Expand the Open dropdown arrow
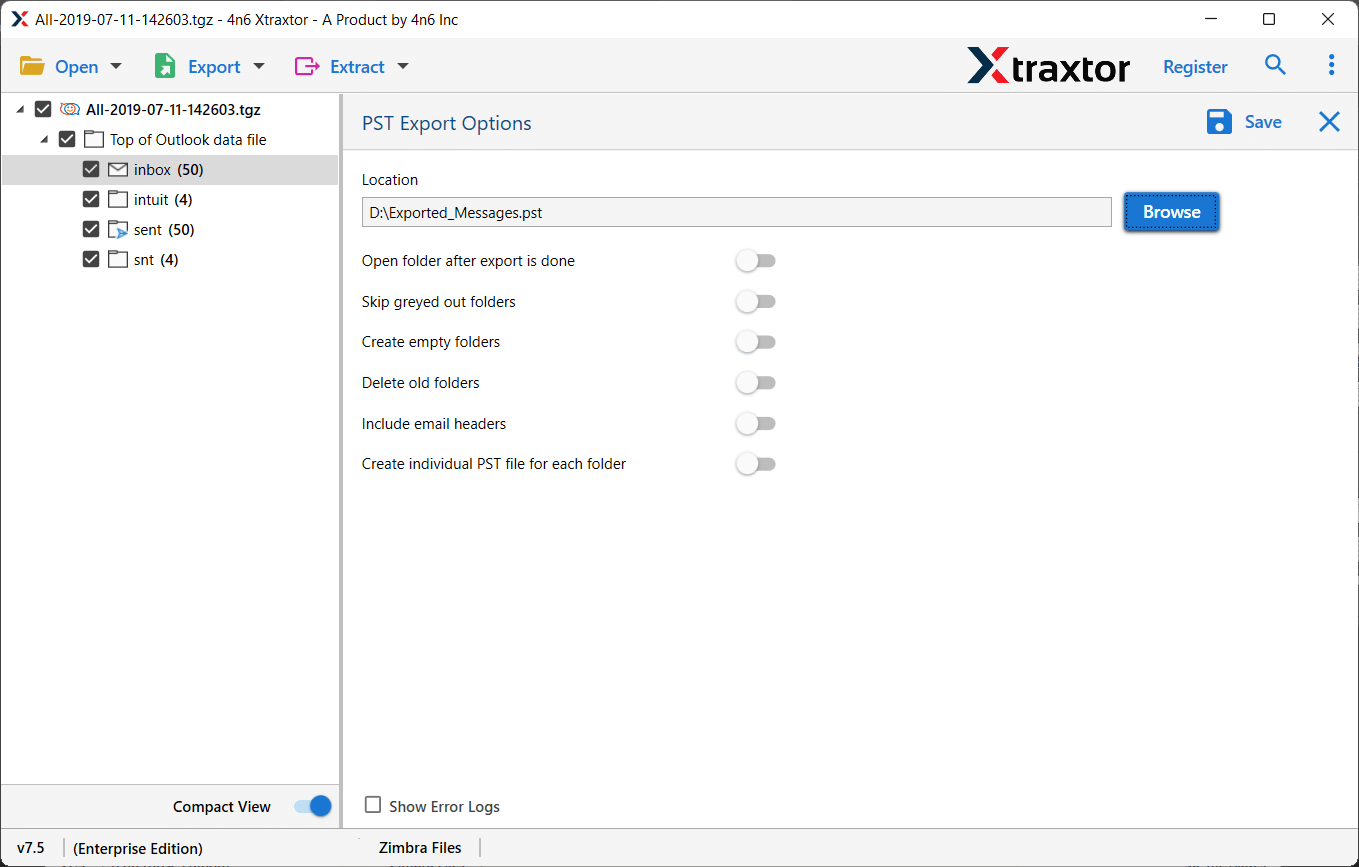This screenshot has height=867, width=1359. (x=116, y=66)
